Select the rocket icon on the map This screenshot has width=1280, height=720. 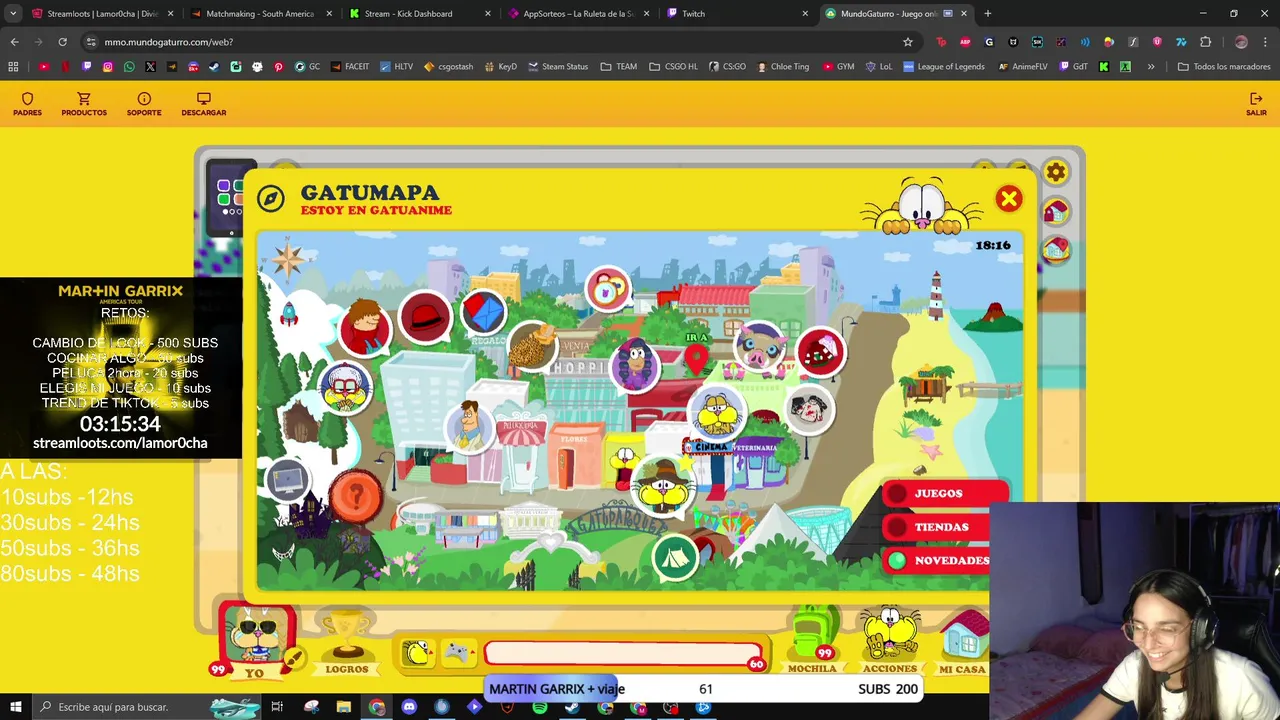coord(289,313)
